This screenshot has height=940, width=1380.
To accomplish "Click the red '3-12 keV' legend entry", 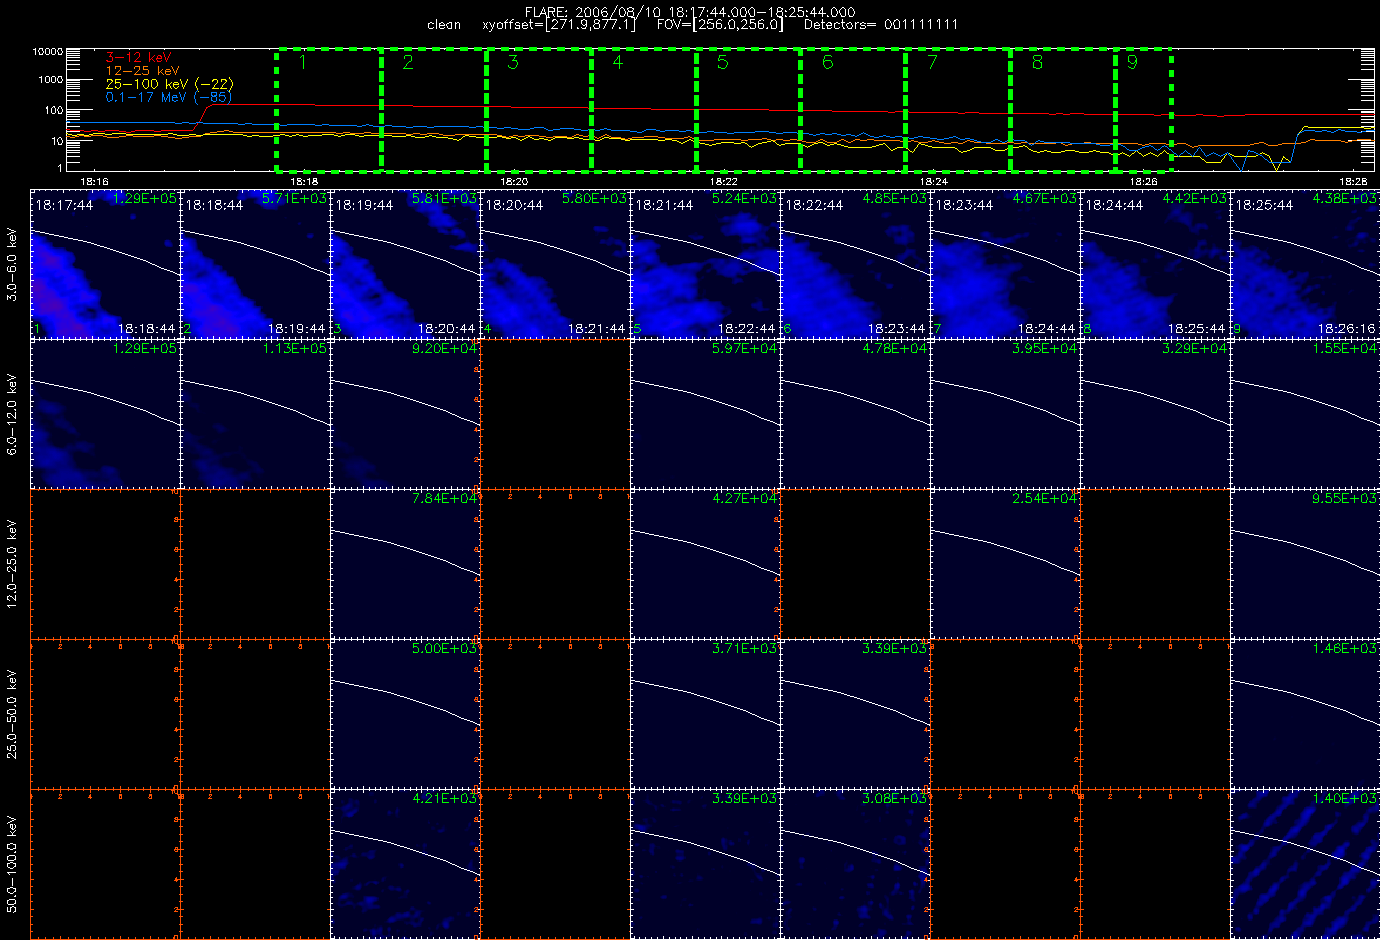I will coord(138,58).
